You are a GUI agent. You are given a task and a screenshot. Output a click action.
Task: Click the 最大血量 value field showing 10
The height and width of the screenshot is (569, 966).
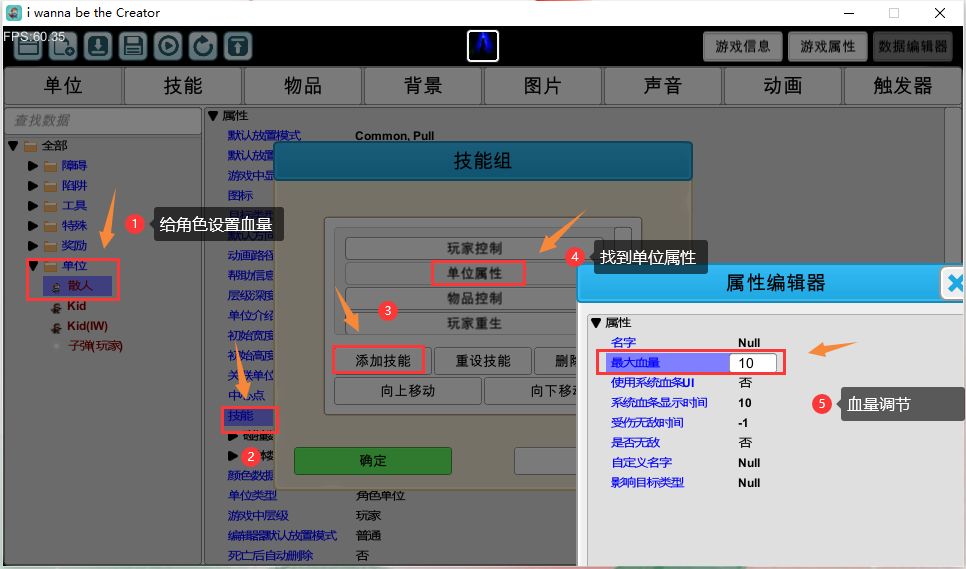tap(752, 363)
